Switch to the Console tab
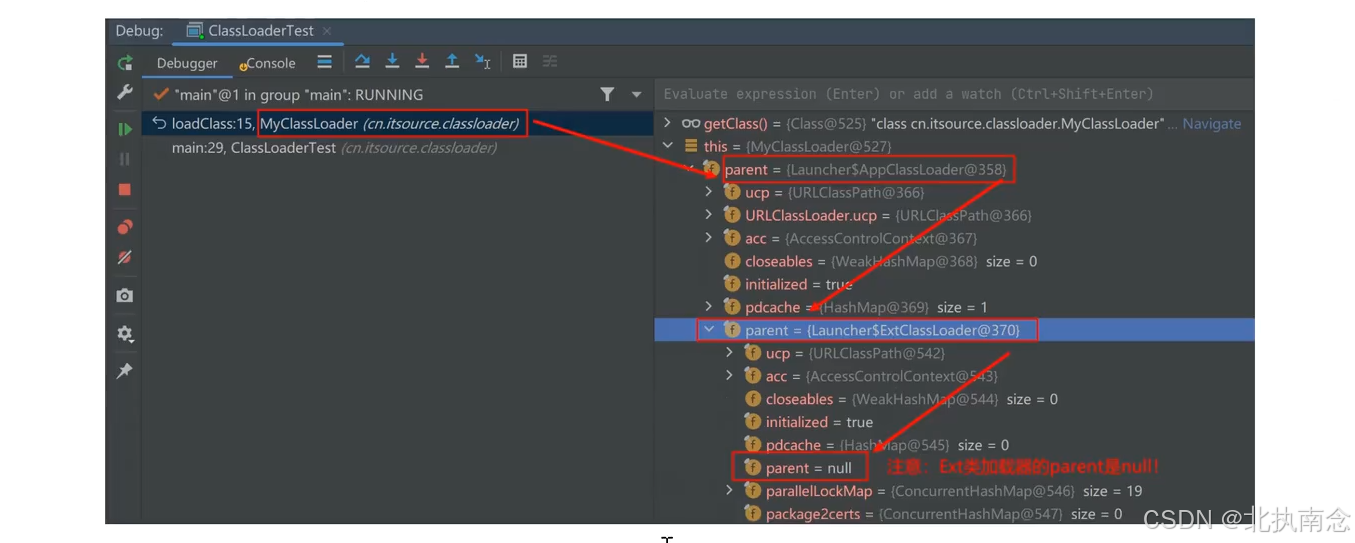Viewport: 1355px width, 543px height. [x=267, y=63]
